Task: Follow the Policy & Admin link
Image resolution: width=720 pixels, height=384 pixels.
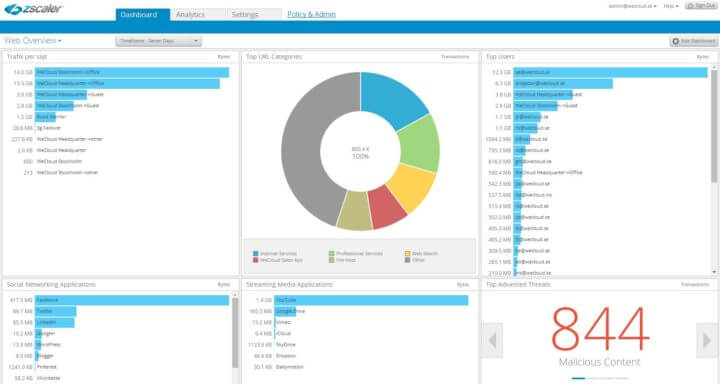Action: point(311,14)
